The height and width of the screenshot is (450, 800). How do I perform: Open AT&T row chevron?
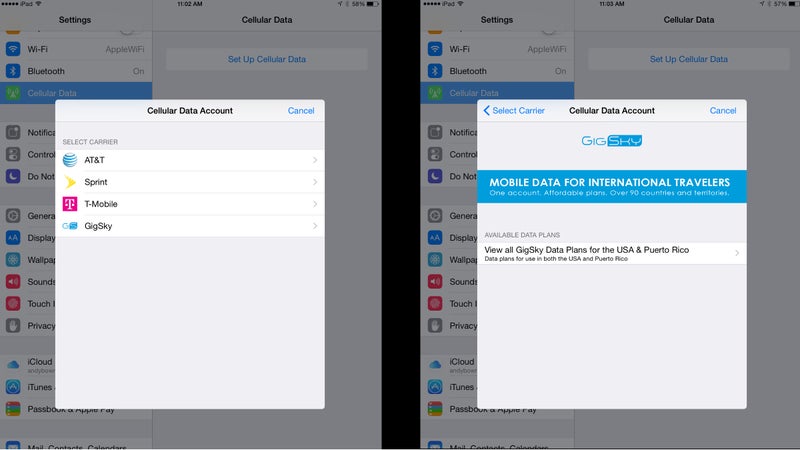click(315, 160)
